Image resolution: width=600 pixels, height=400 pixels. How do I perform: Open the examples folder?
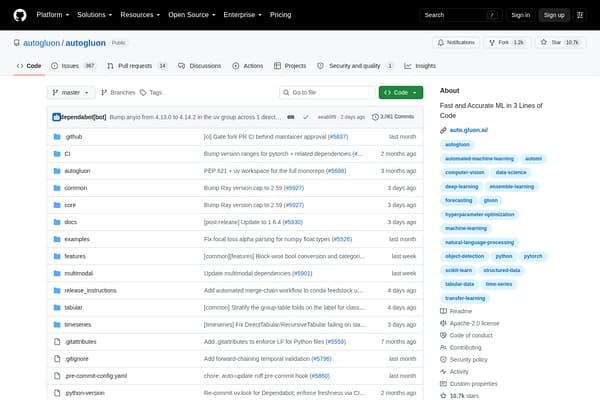tap(77, 239)
